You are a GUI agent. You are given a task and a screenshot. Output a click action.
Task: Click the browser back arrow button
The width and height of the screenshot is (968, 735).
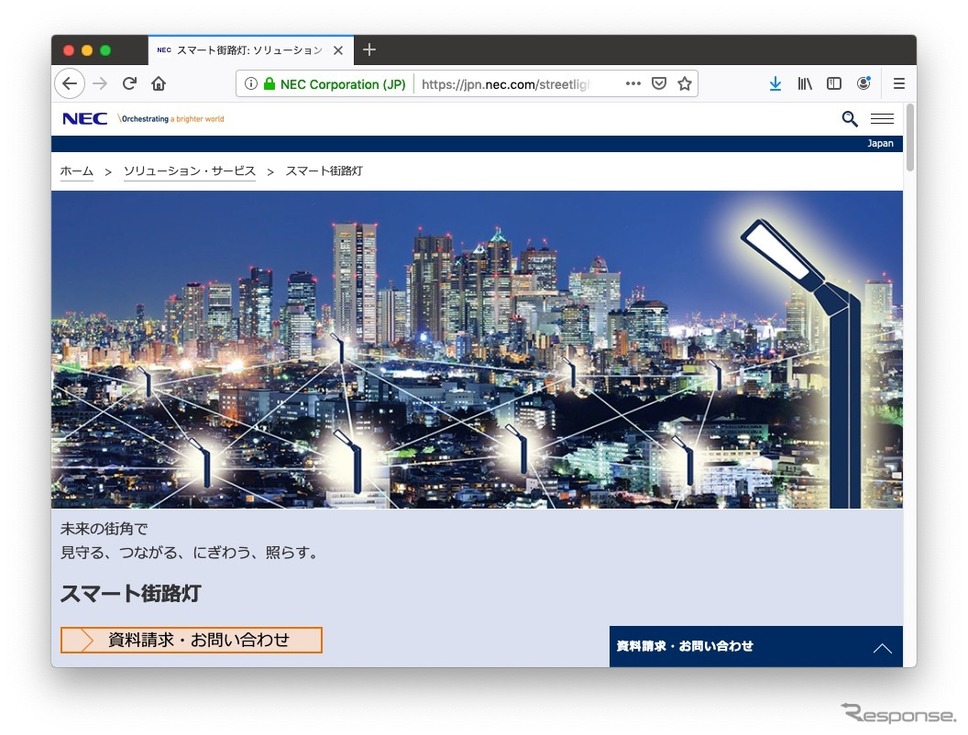69,84
